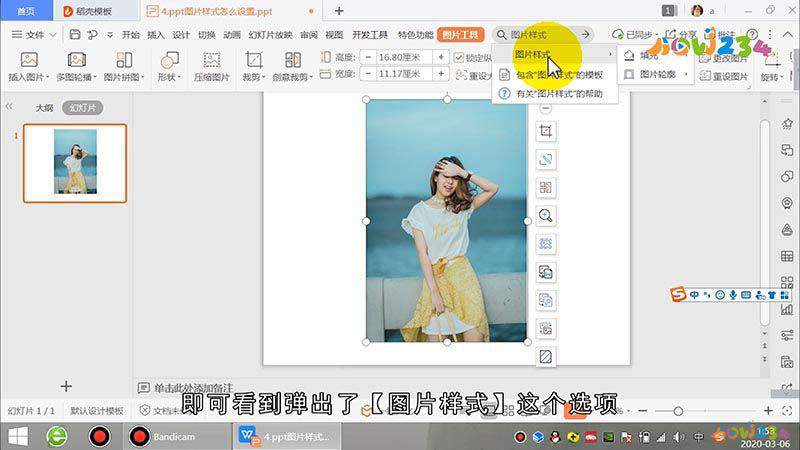Toggle Chinese input mode (中) on Sogou bar
Image resolution: width=800 pixels, height=450 pixels.
pos(694,295)
